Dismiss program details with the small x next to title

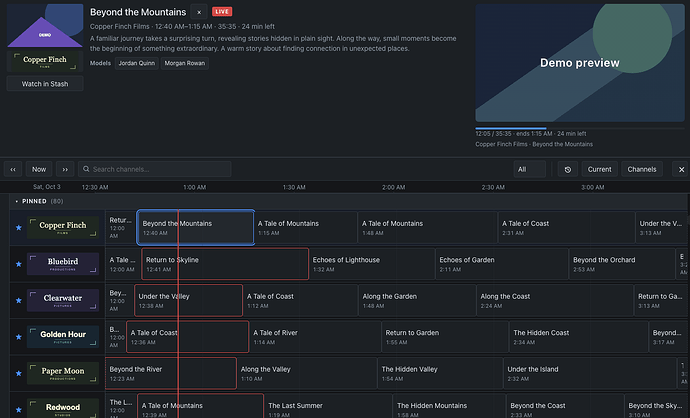pyautogui.click(x=199, y=12)
